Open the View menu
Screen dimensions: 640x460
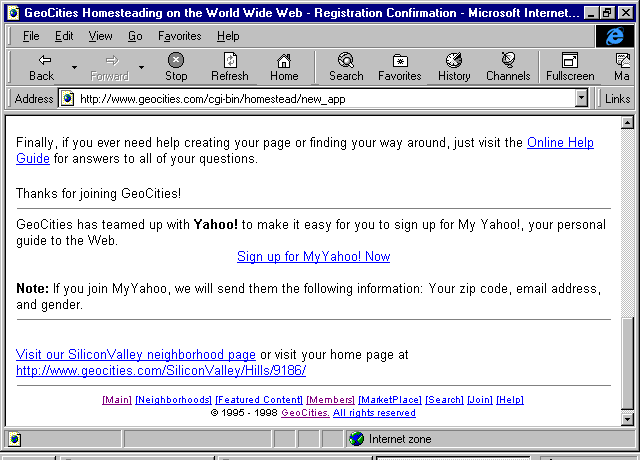tap(100, 36)
